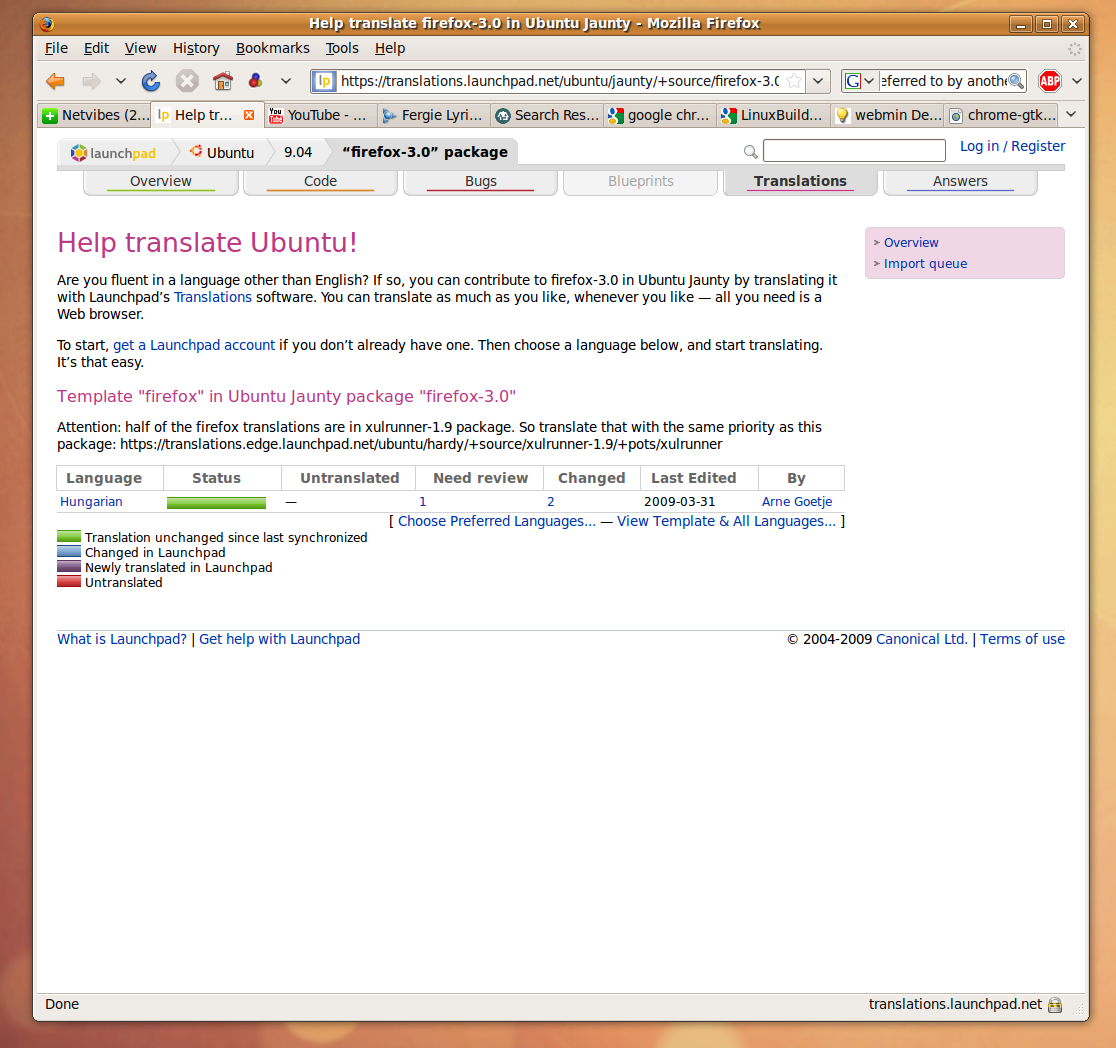This screenshot has width=1116, height=1048.
Task: Switch to the YouTube browser tab
Action: coord(319,115)
